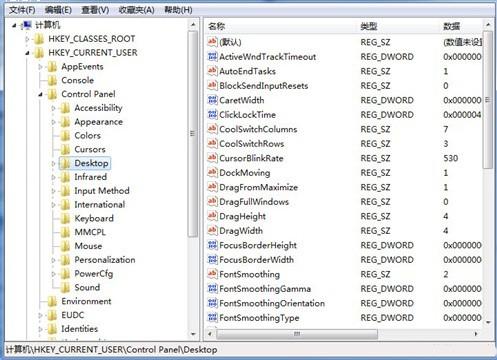Select the FocusBorderHeight value
The width and height of the screenshot is (497, 360).
pyautogui.click(x=258, y=245)
